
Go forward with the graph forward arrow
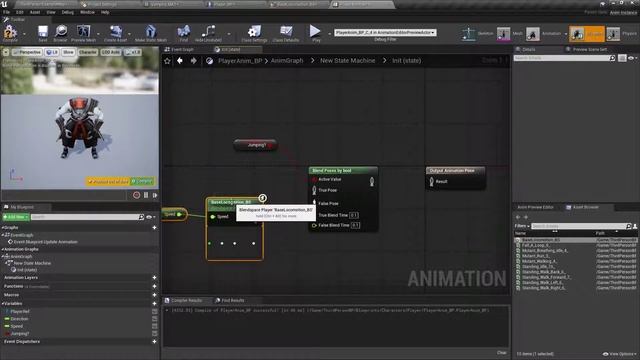(x=193, y=61)
